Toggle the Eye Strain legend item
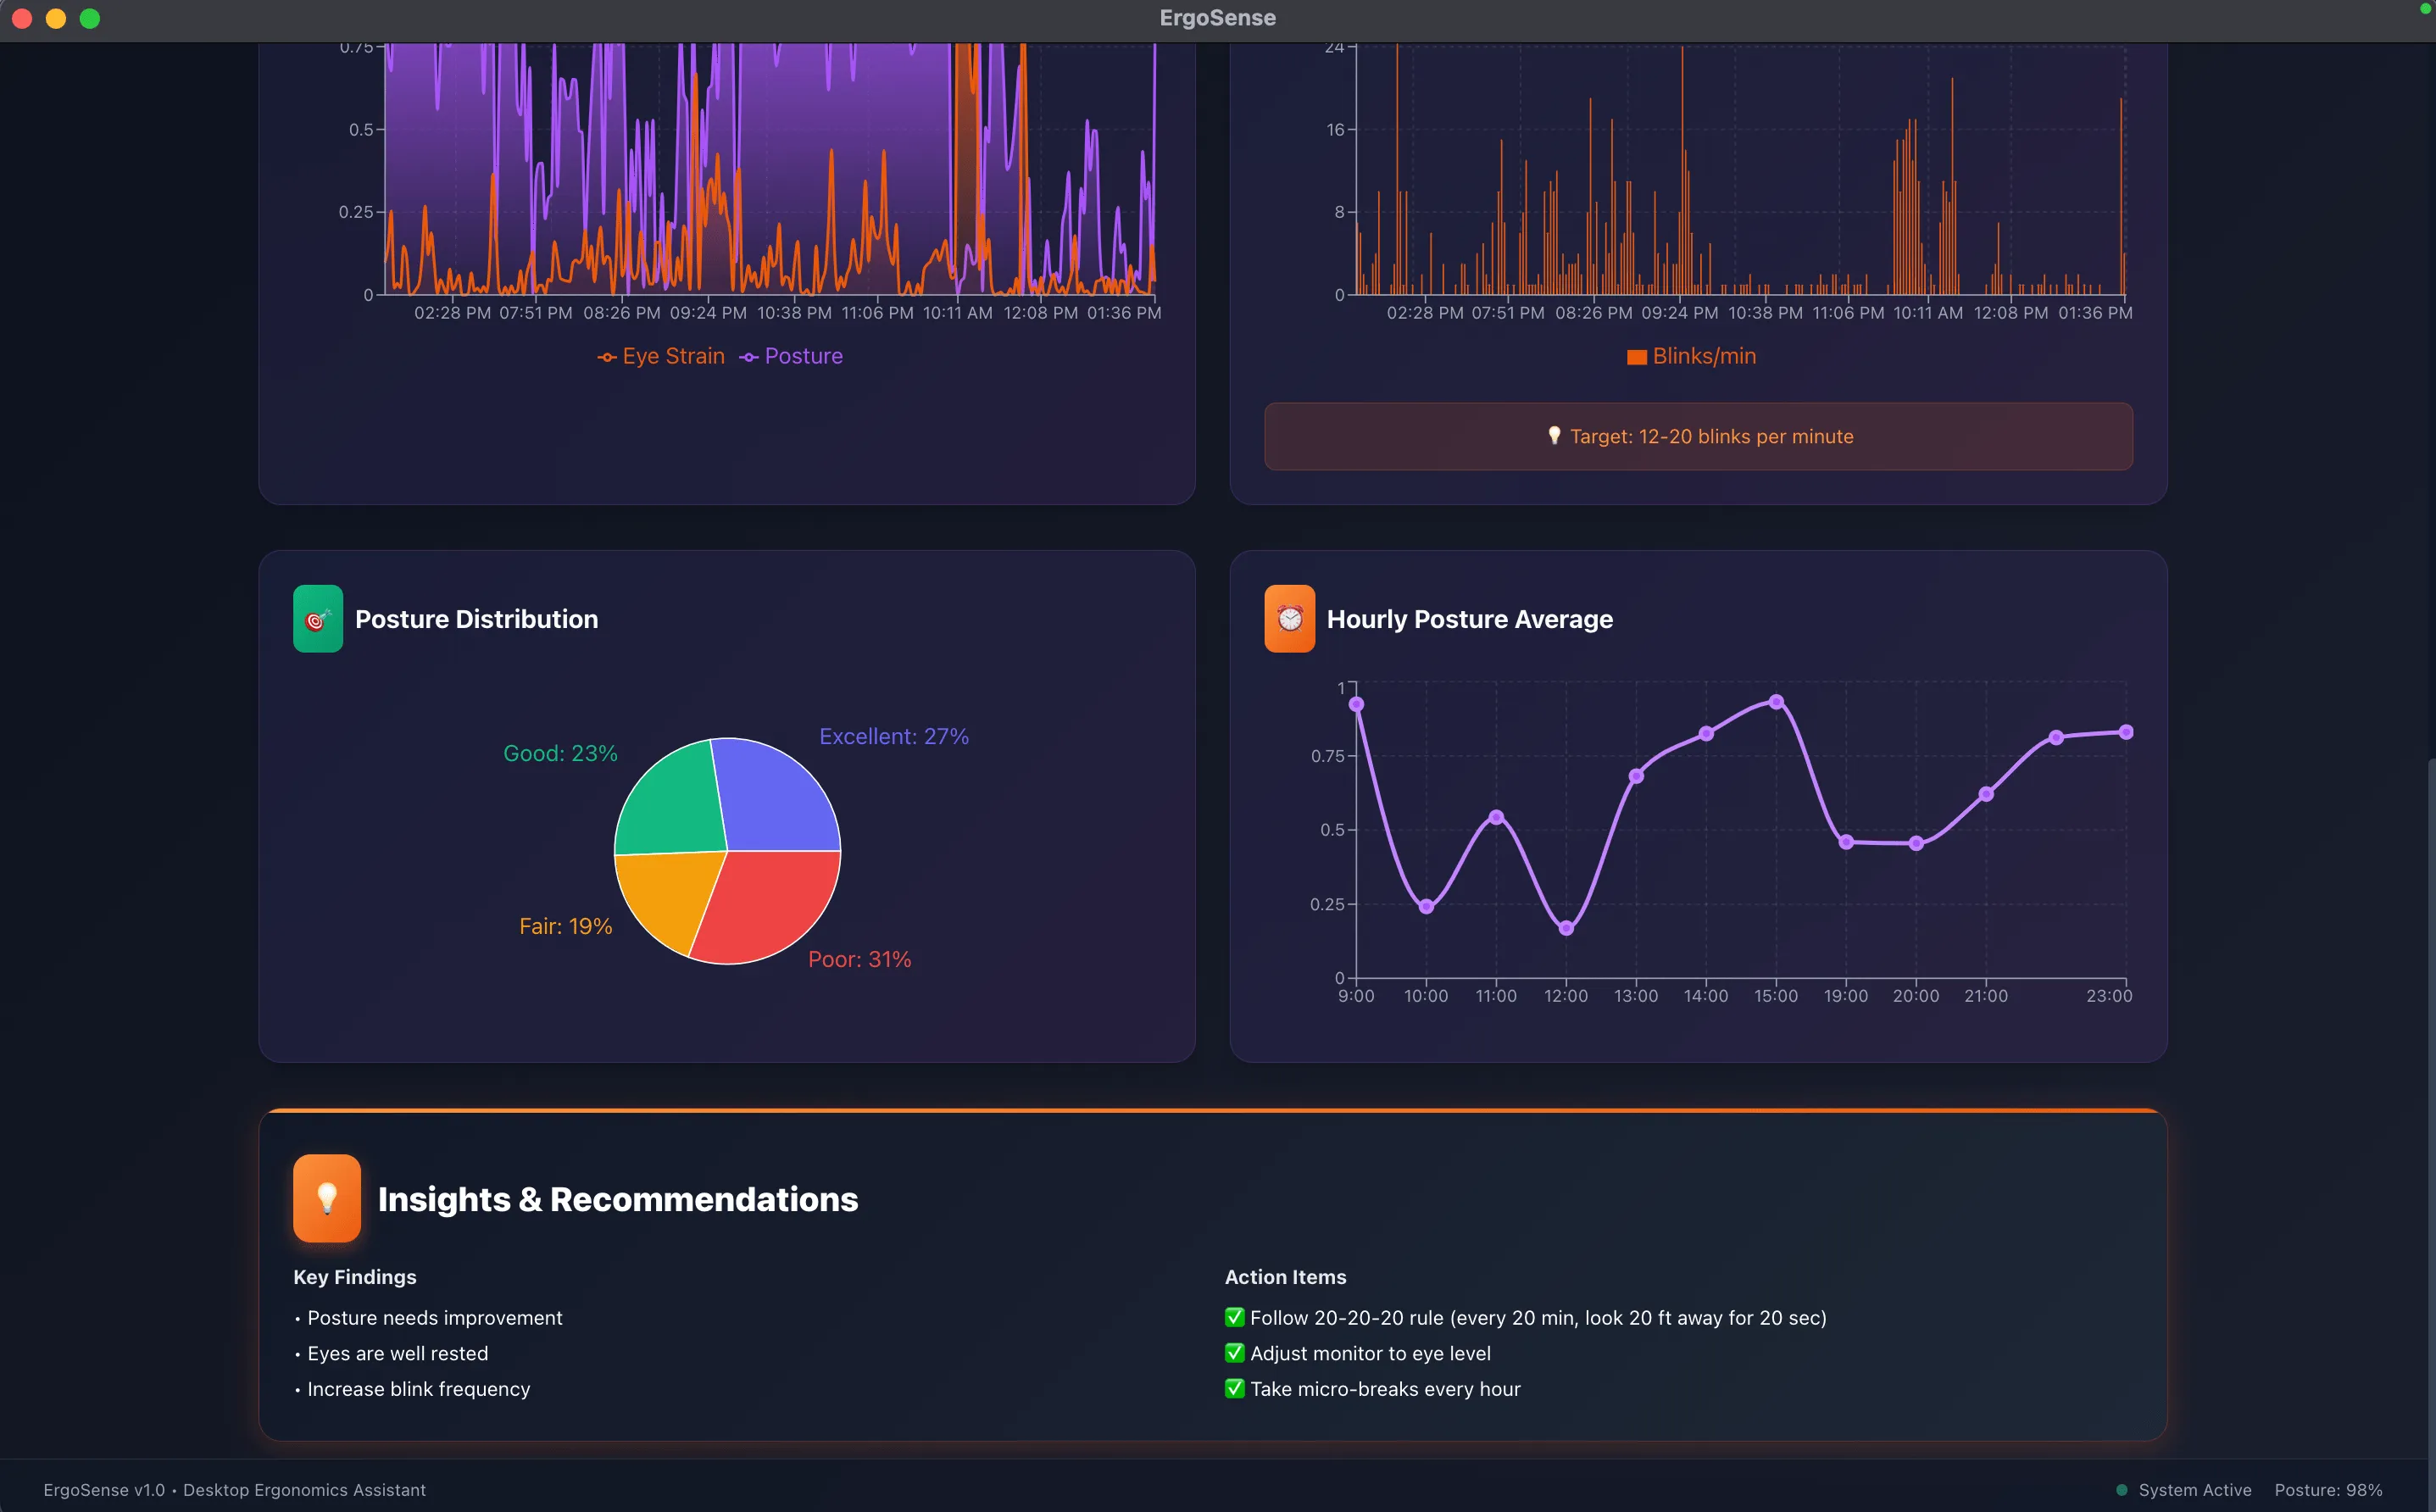This screenshot has width=2436, height=1512. pos(661,356)
